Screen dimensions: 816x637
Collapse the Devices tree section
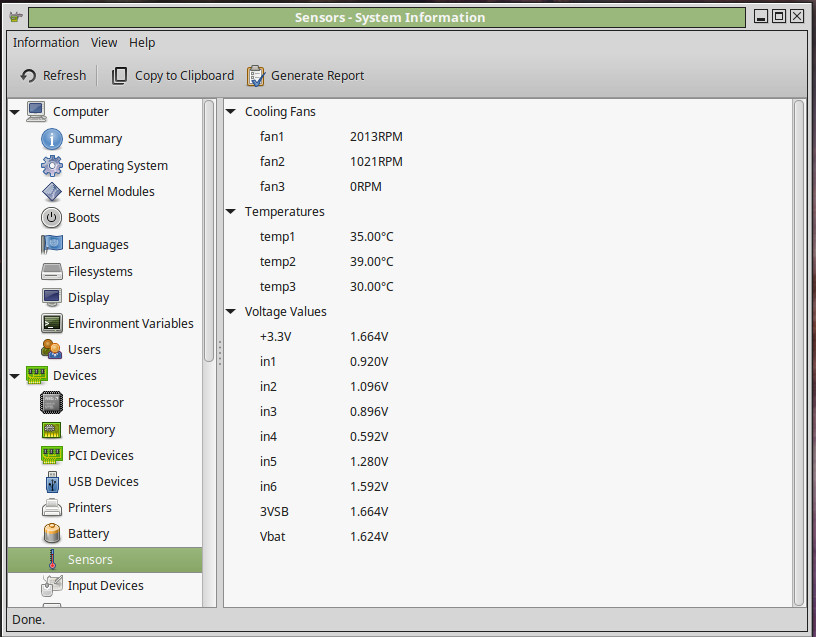15,377
